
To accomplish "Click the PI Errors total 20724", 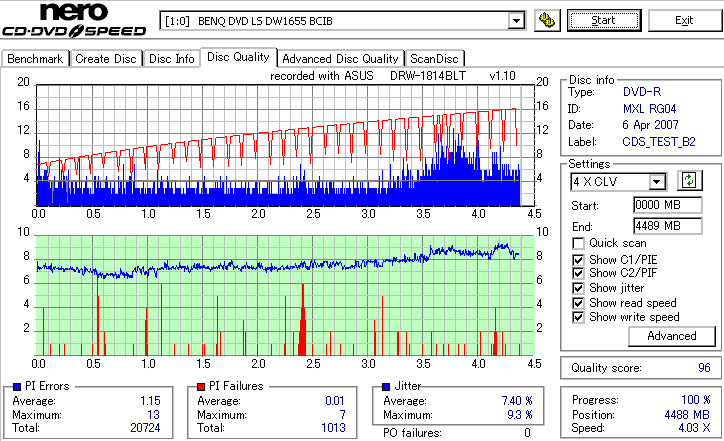I will pyautogui.click(x=145, y=428).
